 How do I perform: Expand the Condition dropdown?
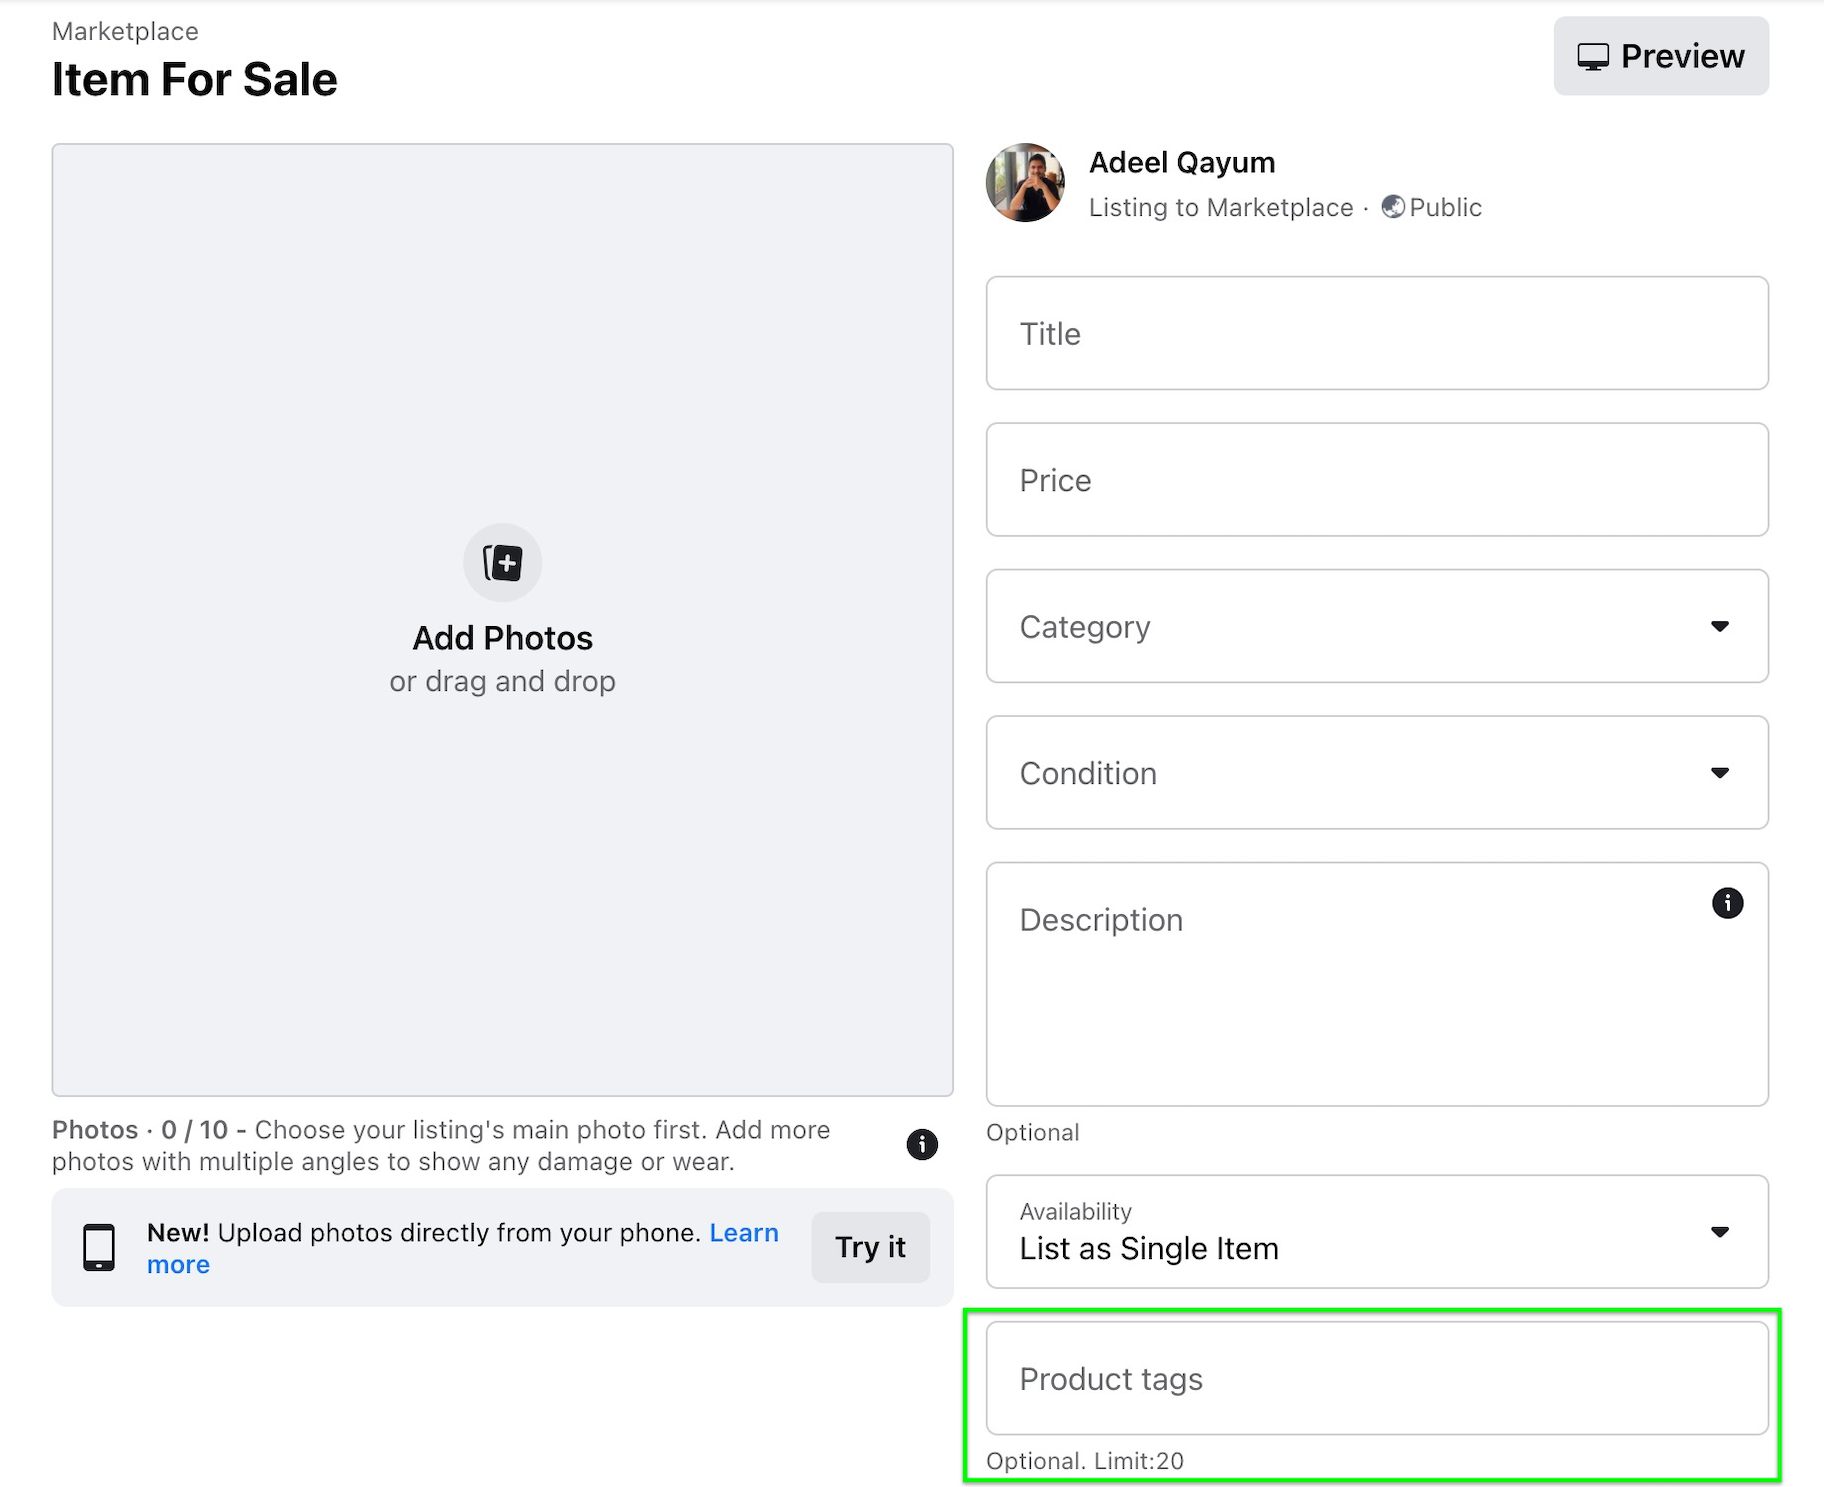pos(1376,772)
